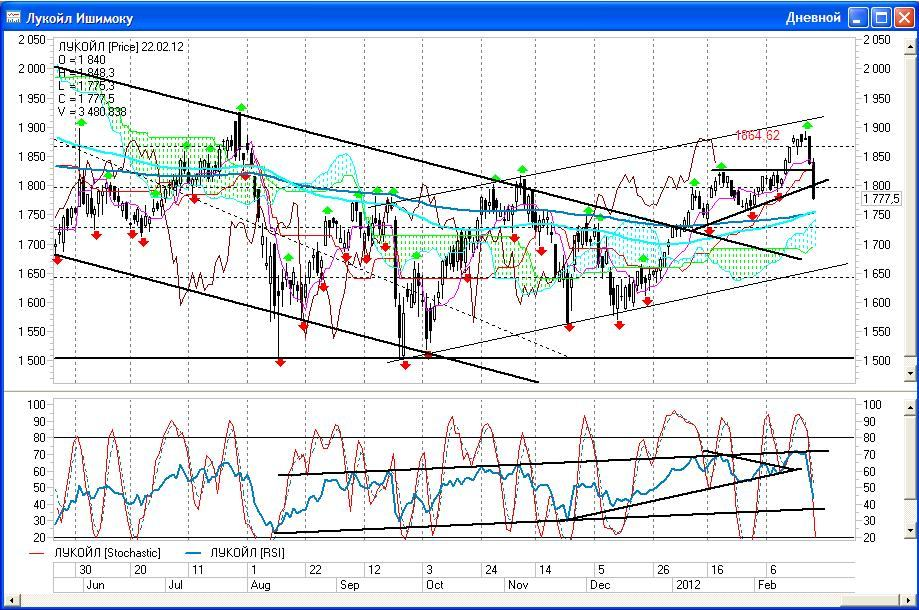Minimize the Лукойл Ишимоку window
The width and height of the screenshot is (919, 610).
[x=858, y=18]
